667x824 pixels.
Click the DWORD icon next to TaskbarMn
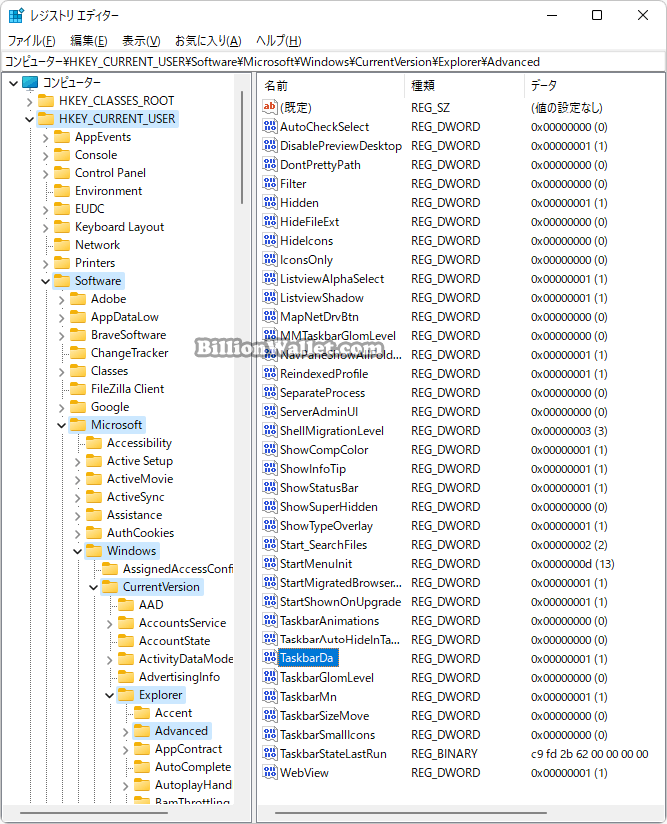click(x=270, y=696)
